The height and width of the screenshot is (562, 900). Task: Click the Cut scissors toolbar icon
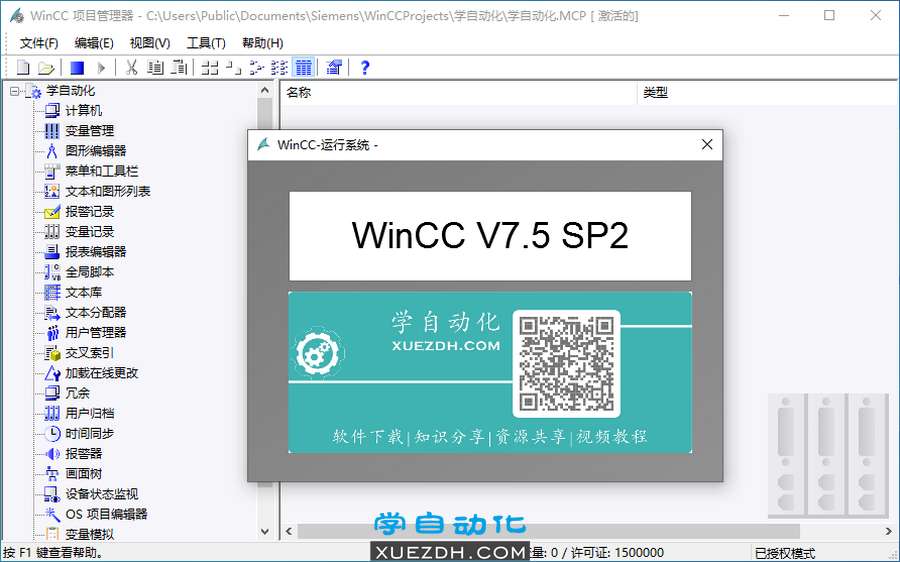(131, 68)
